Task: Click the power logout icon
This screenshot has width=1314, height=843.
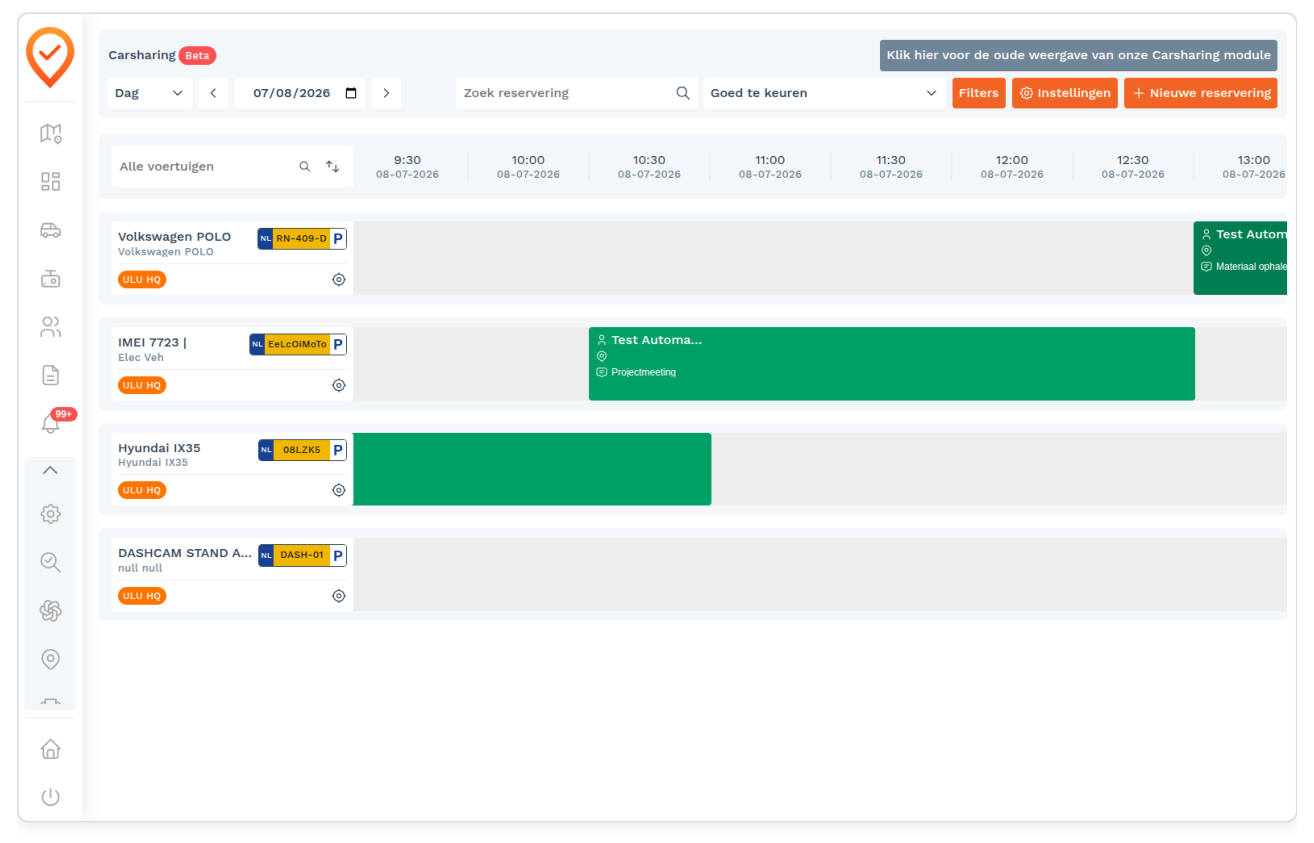Action: tap(50, 797)
